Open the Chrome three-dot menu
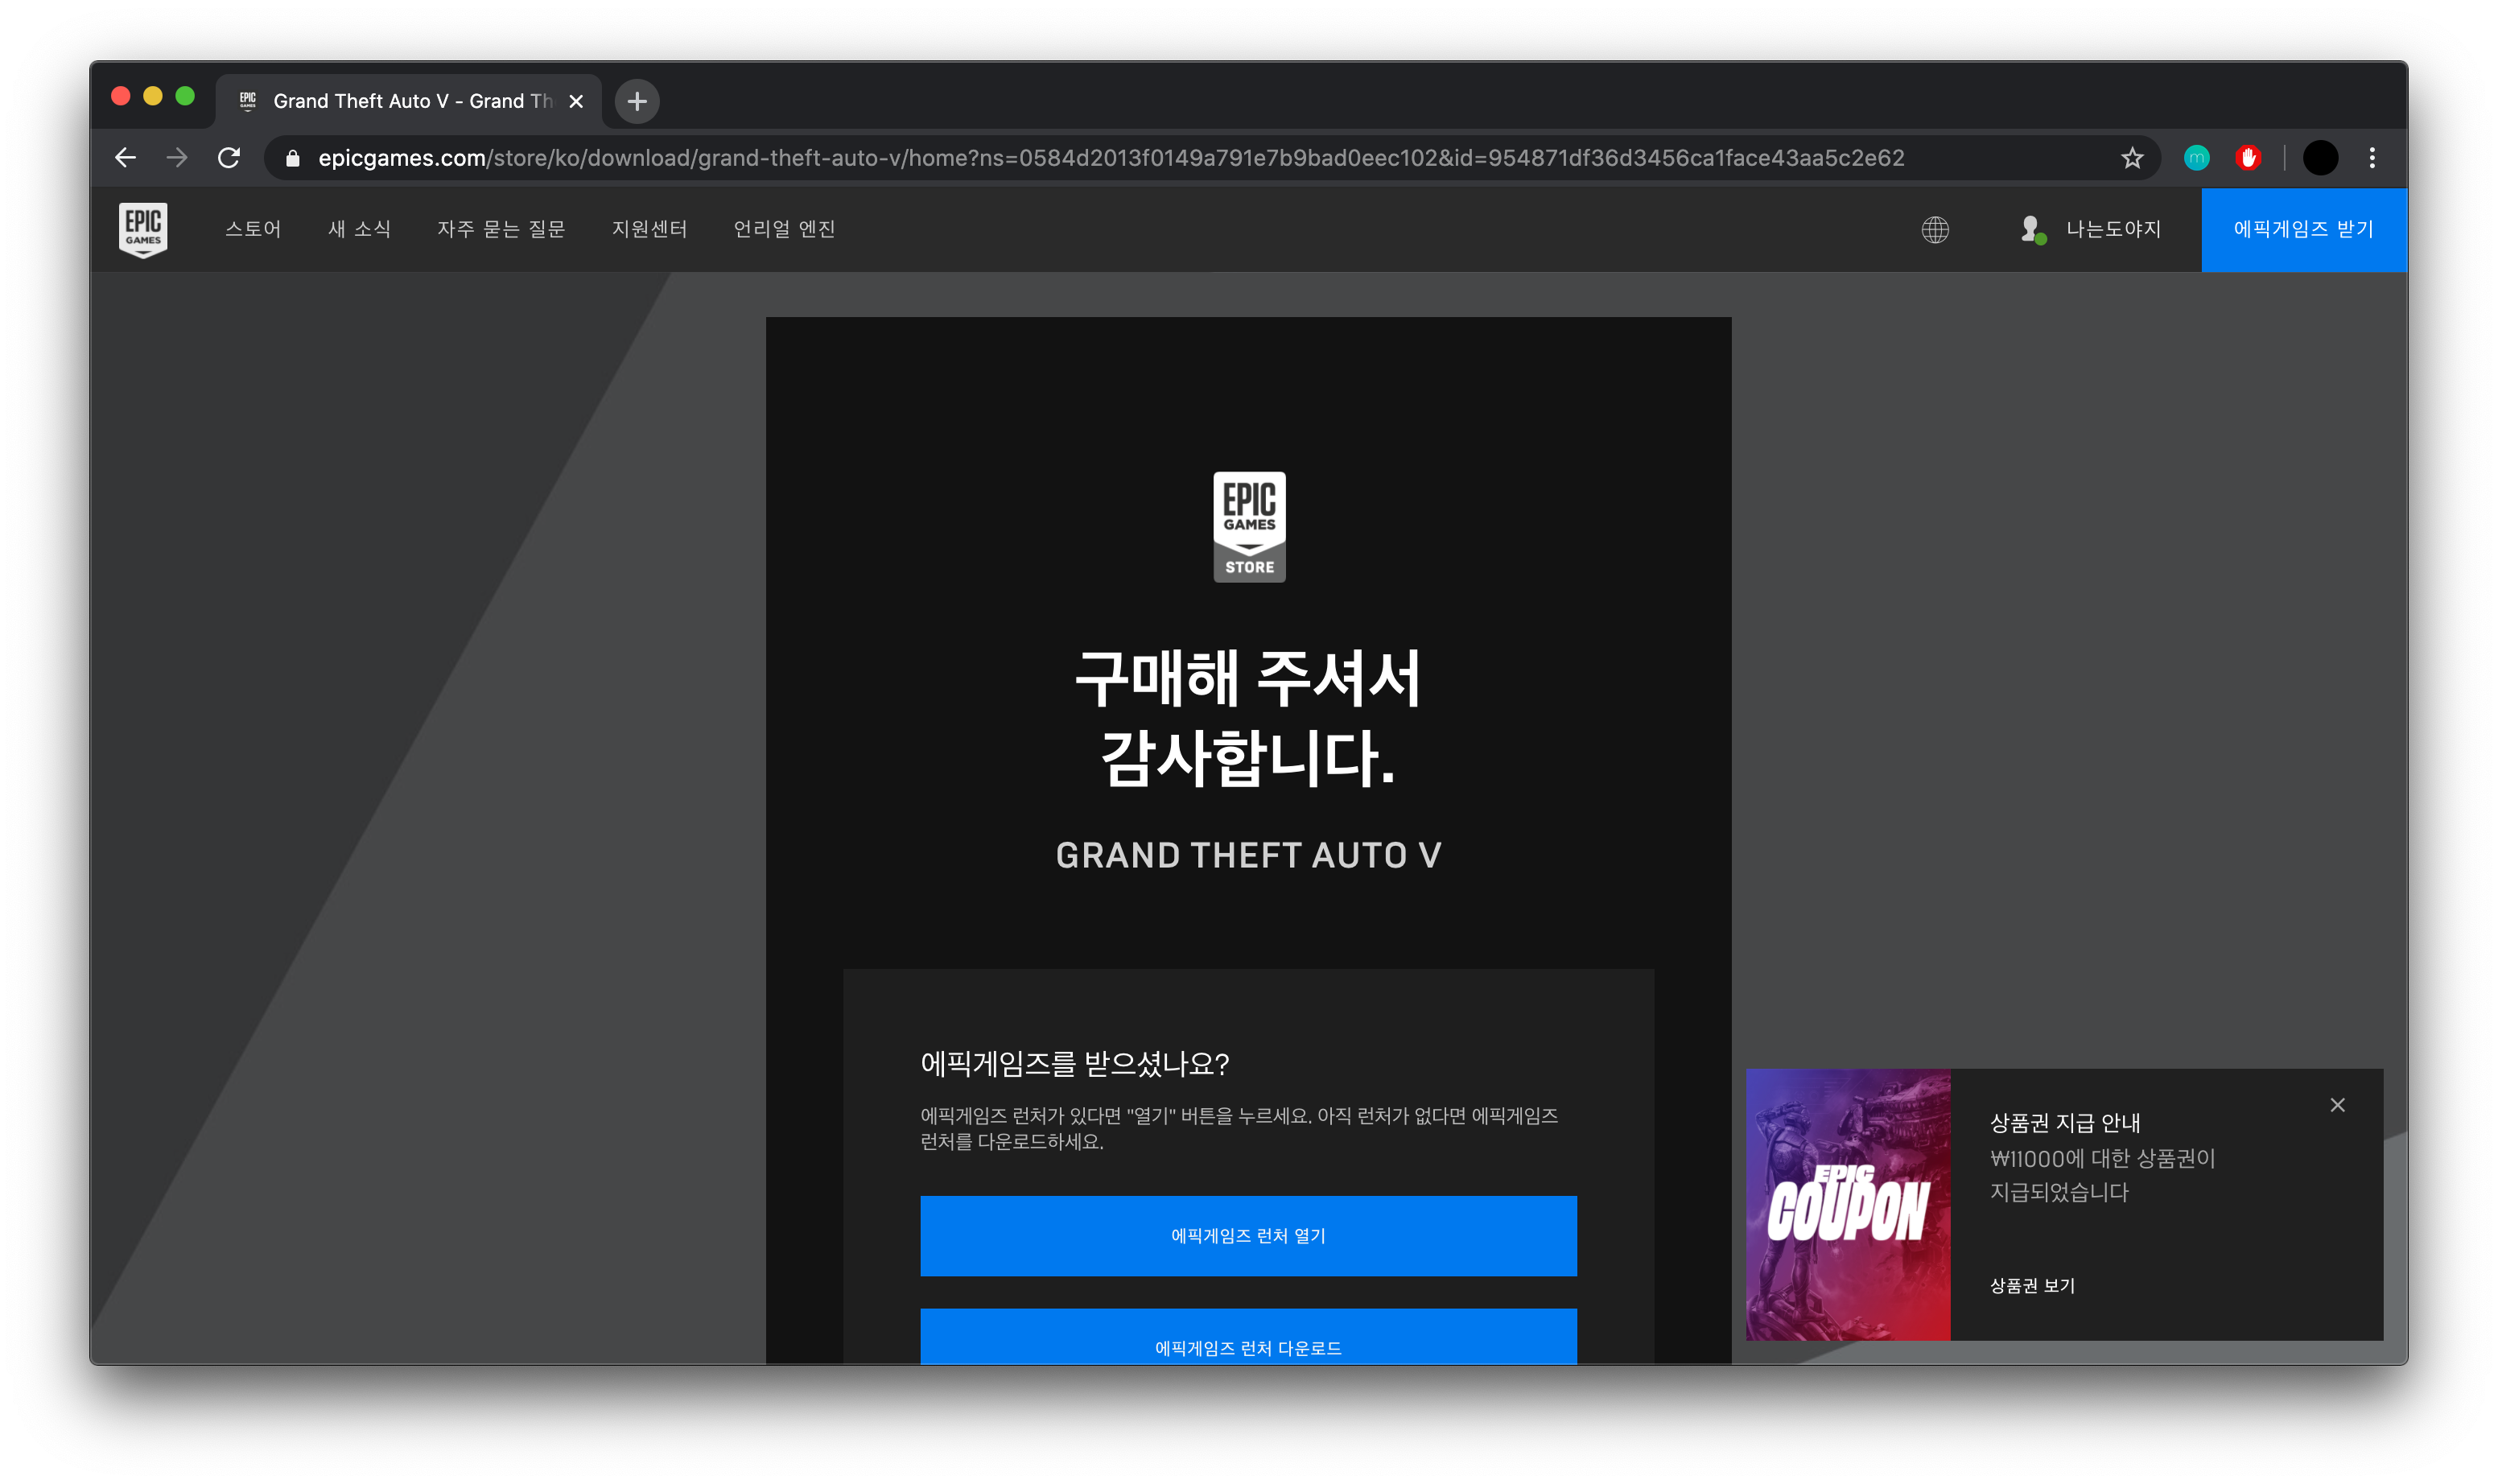The width and height of the screenshot is (2498, 1484). [2372, 158]
